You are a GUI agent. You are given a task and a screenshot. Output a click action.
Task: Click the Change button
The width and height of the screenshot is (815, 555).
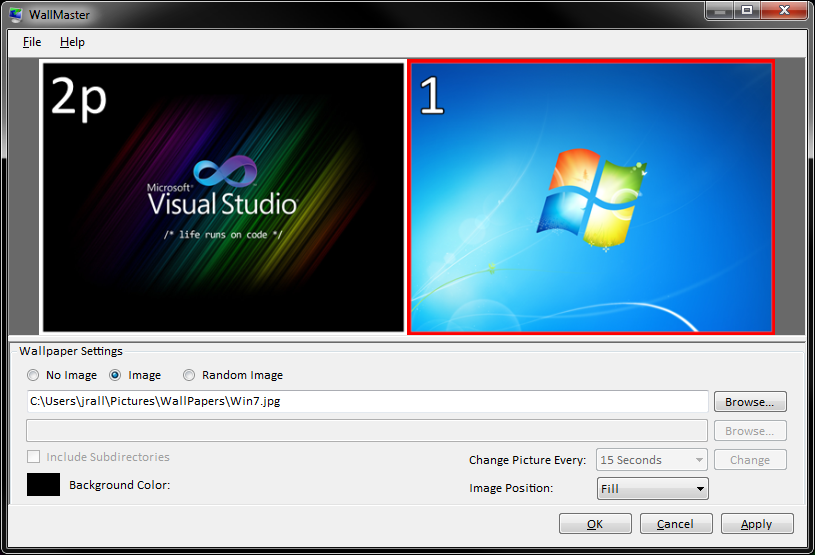(750, 460)
